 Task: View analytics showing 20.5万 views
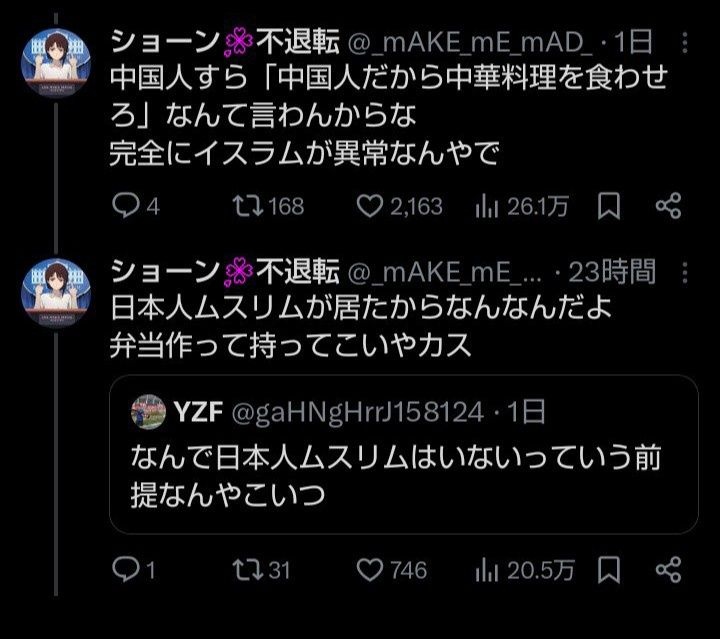point(486,570)
